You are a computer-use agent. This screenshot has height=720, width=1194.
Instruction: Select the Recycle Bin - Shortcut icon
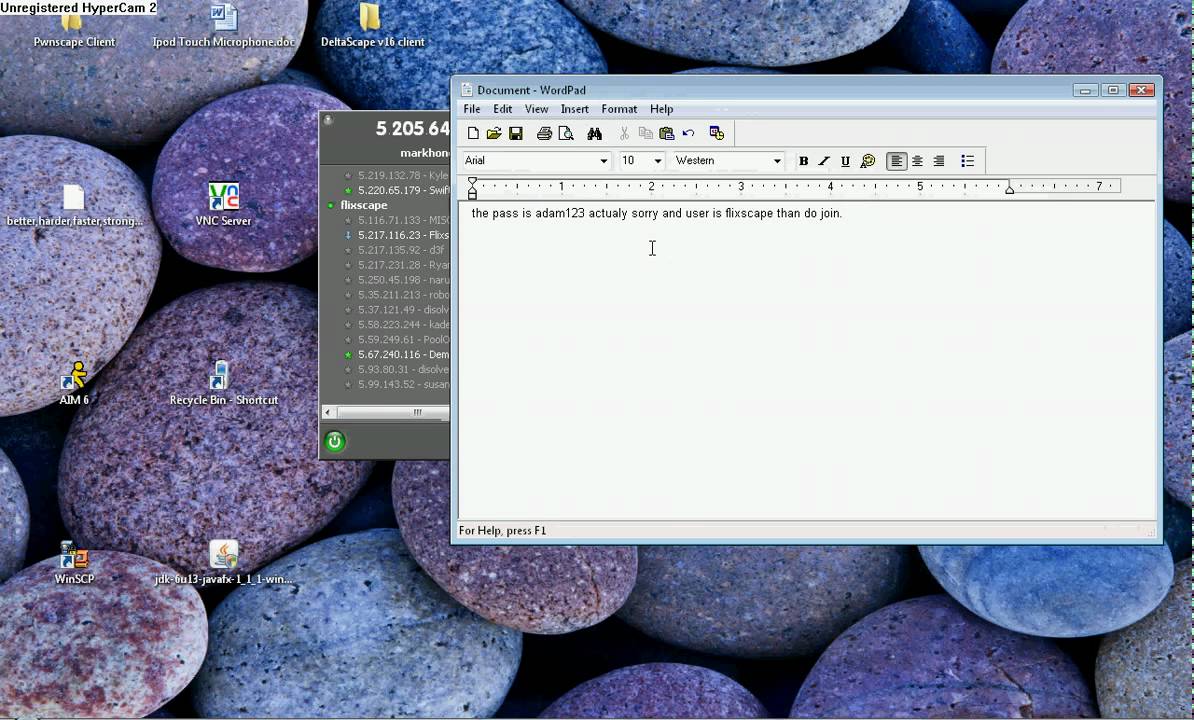pos(223,384)
